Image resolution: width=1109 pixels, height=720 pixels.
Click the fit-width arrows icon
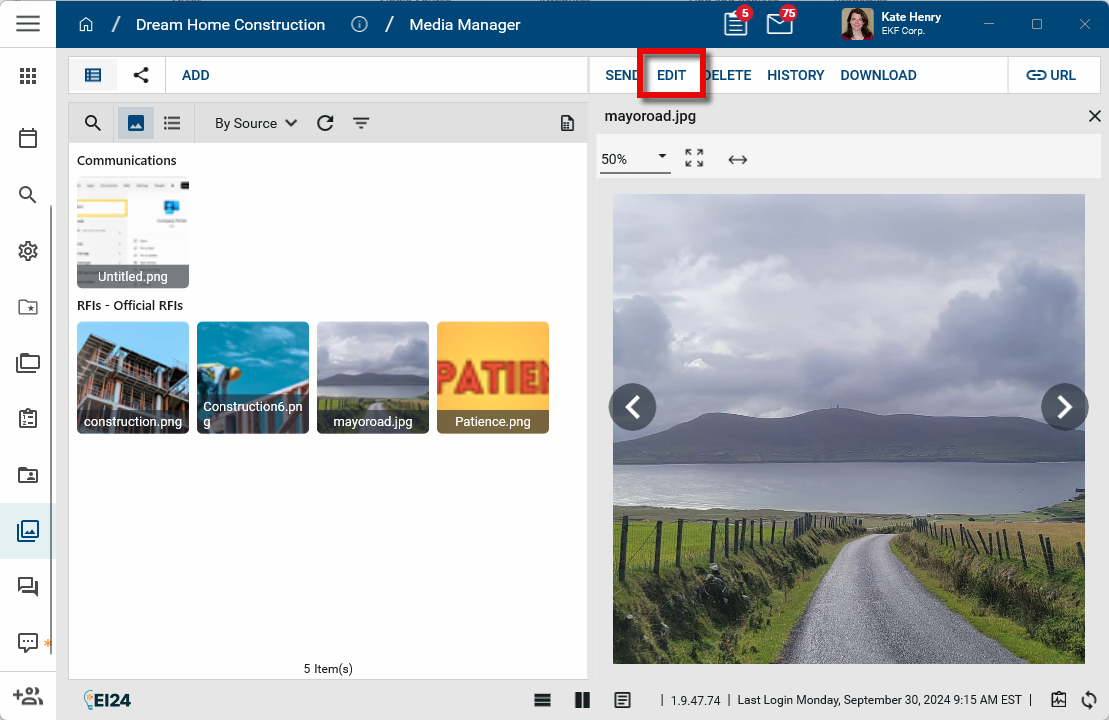[x=737, y=159]
